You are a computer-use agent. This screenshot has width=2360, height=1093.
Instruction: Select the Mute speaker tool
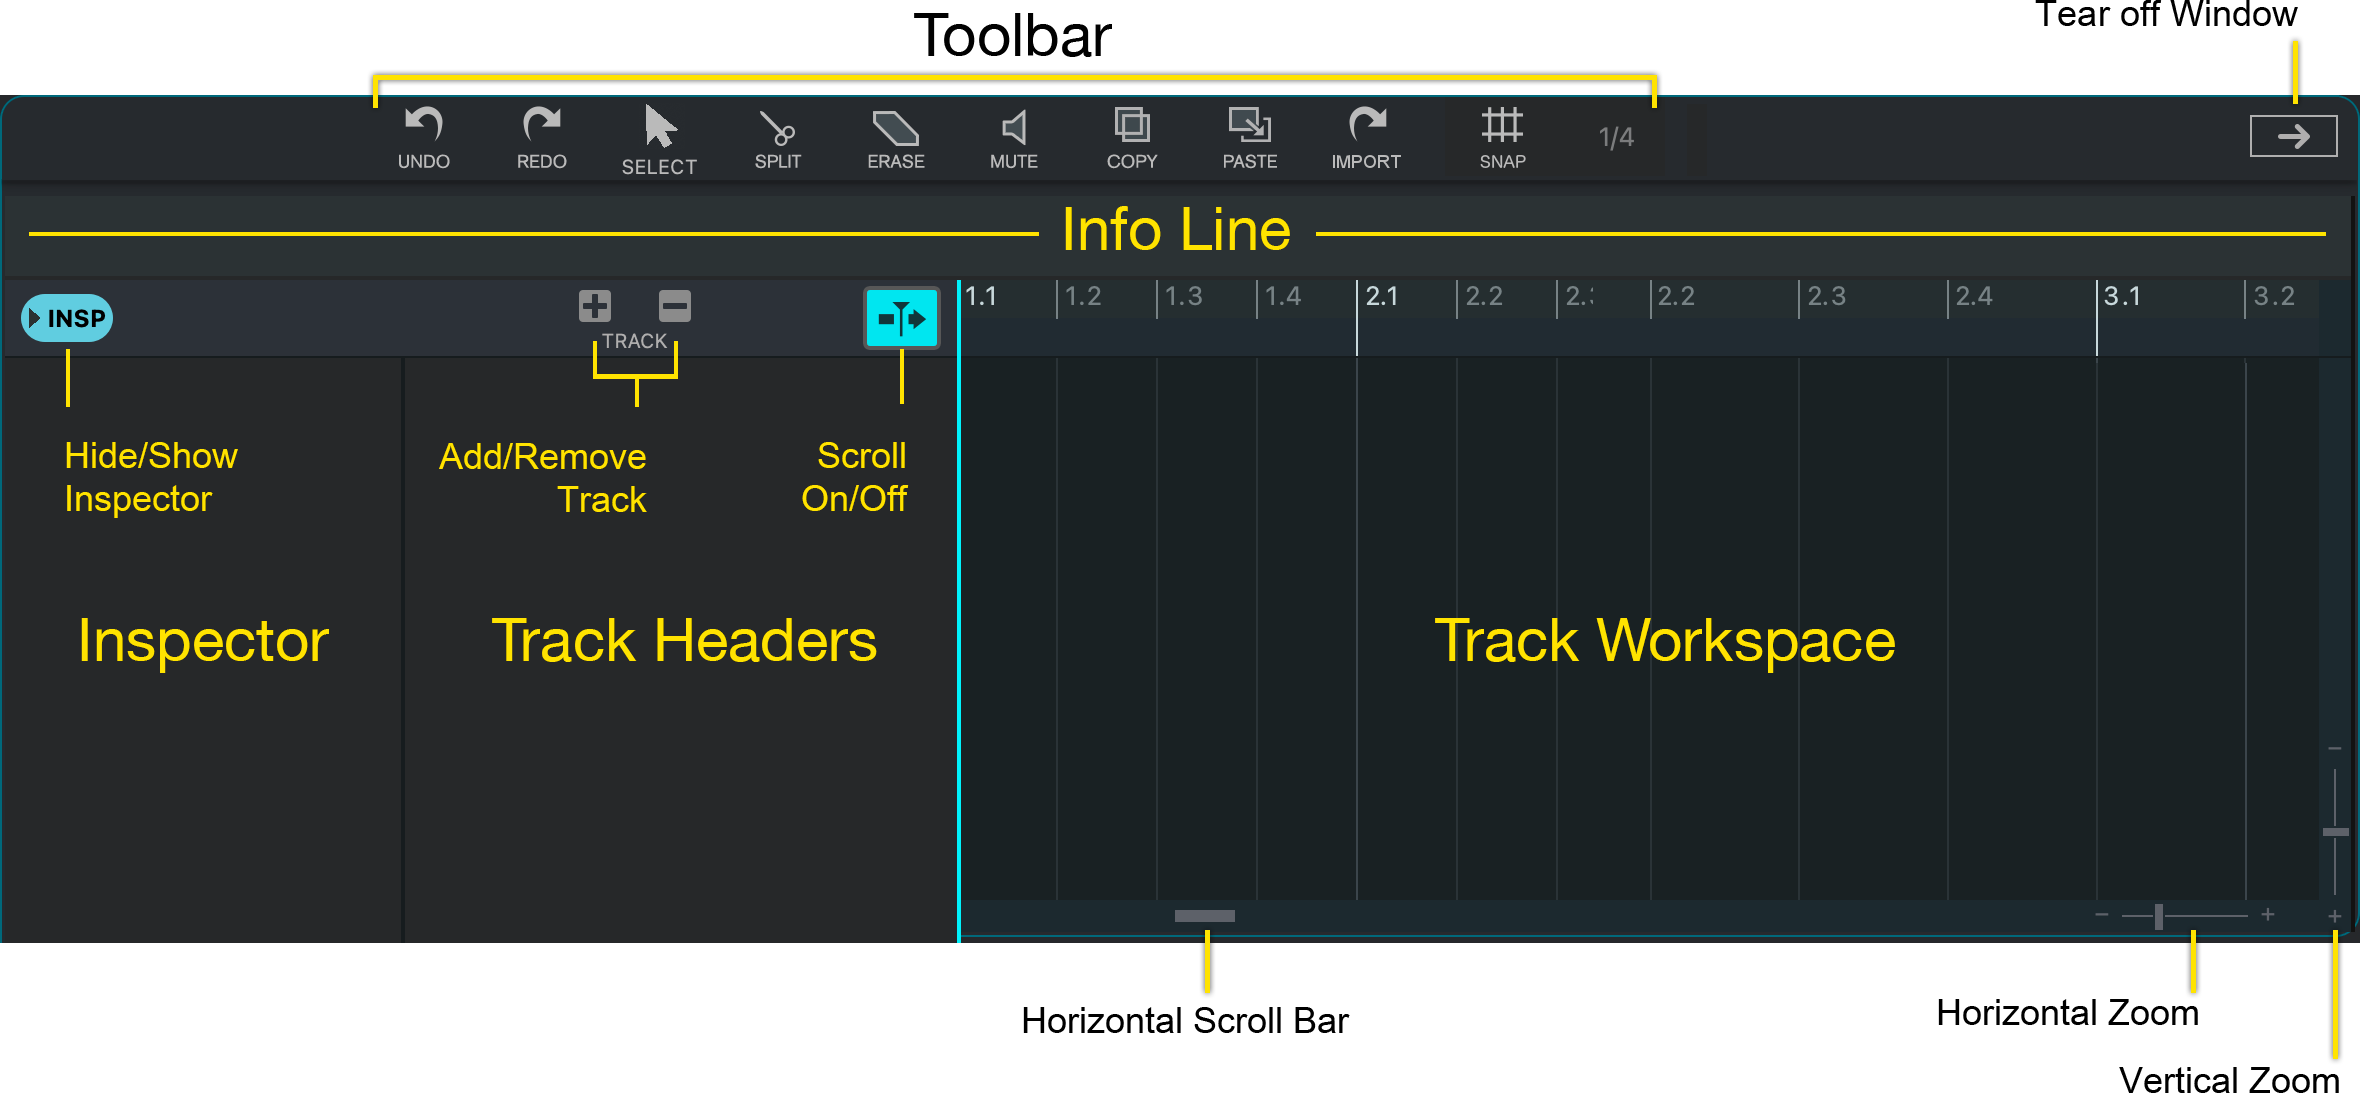[x=1013, y=128]
